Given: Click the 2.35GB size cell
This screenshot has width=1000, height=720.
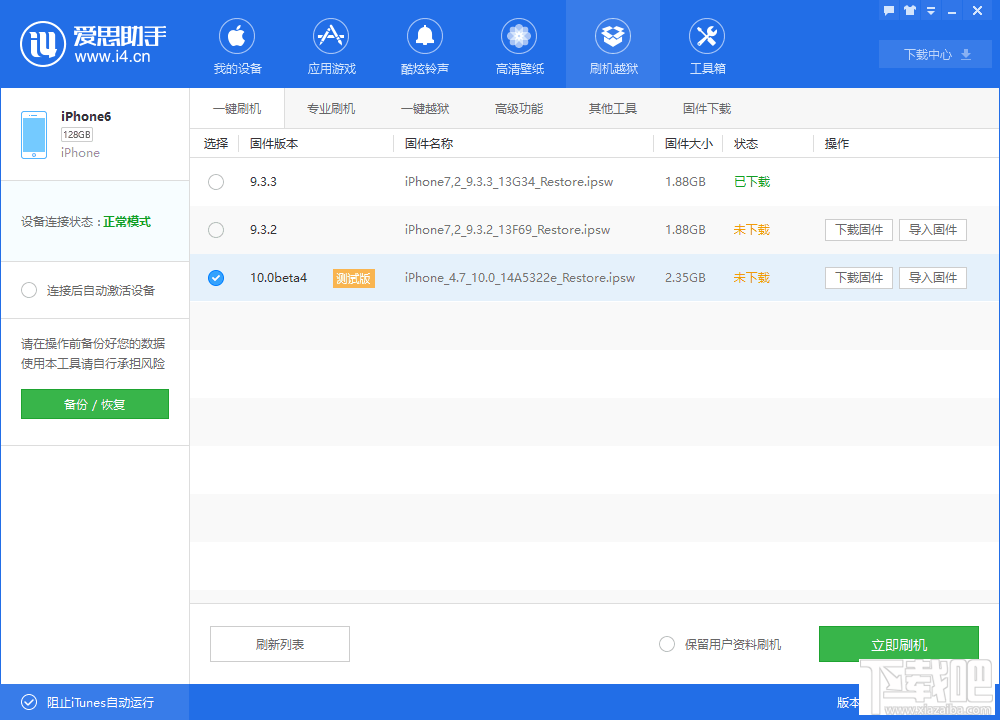Looking at the screenshot, I should [x=686, y=278].
